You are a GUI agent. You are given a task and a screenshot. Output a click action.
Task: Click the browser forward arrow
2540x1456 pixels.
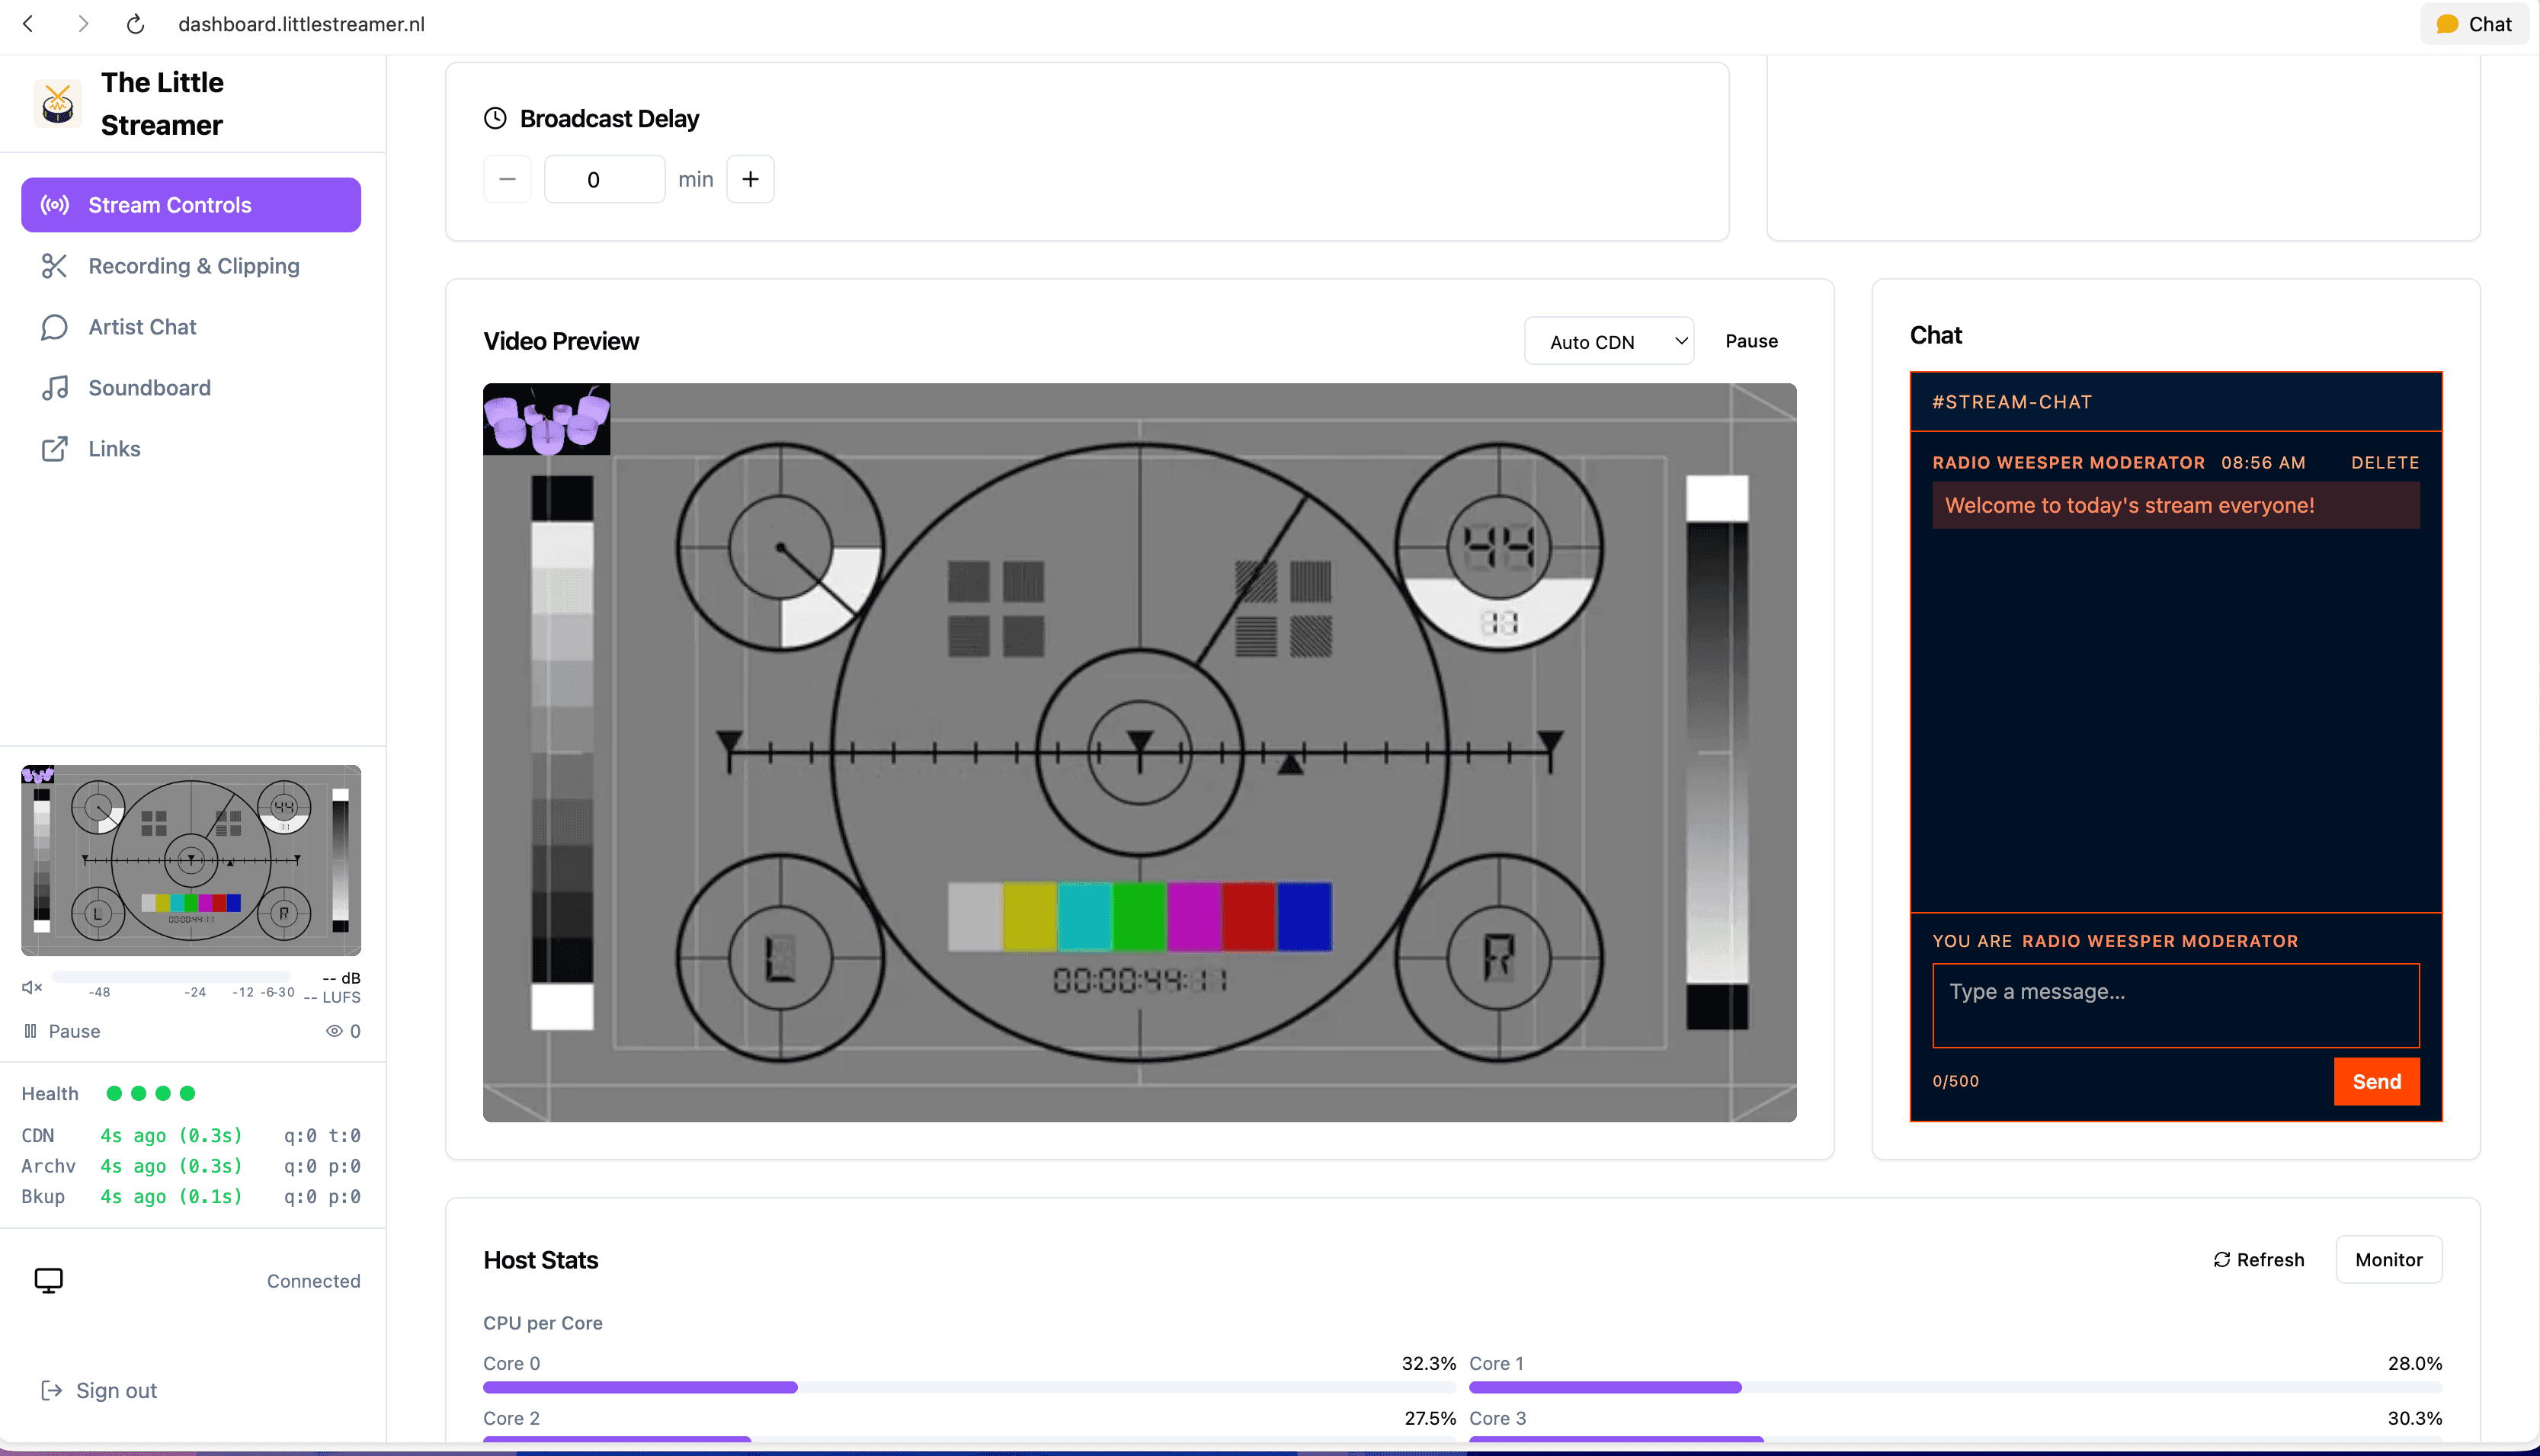coord(83,24)
